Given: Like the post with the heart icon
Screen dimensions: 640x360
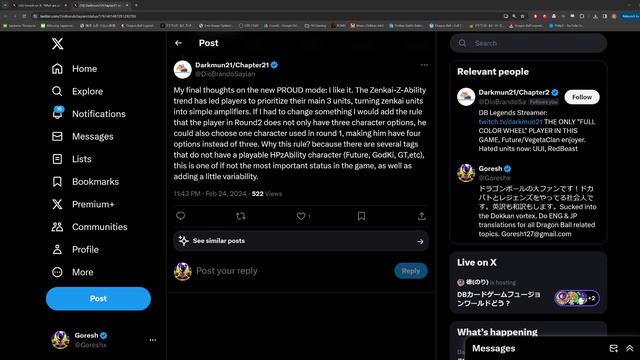Looking at the screenshot, I should [301, 216].
